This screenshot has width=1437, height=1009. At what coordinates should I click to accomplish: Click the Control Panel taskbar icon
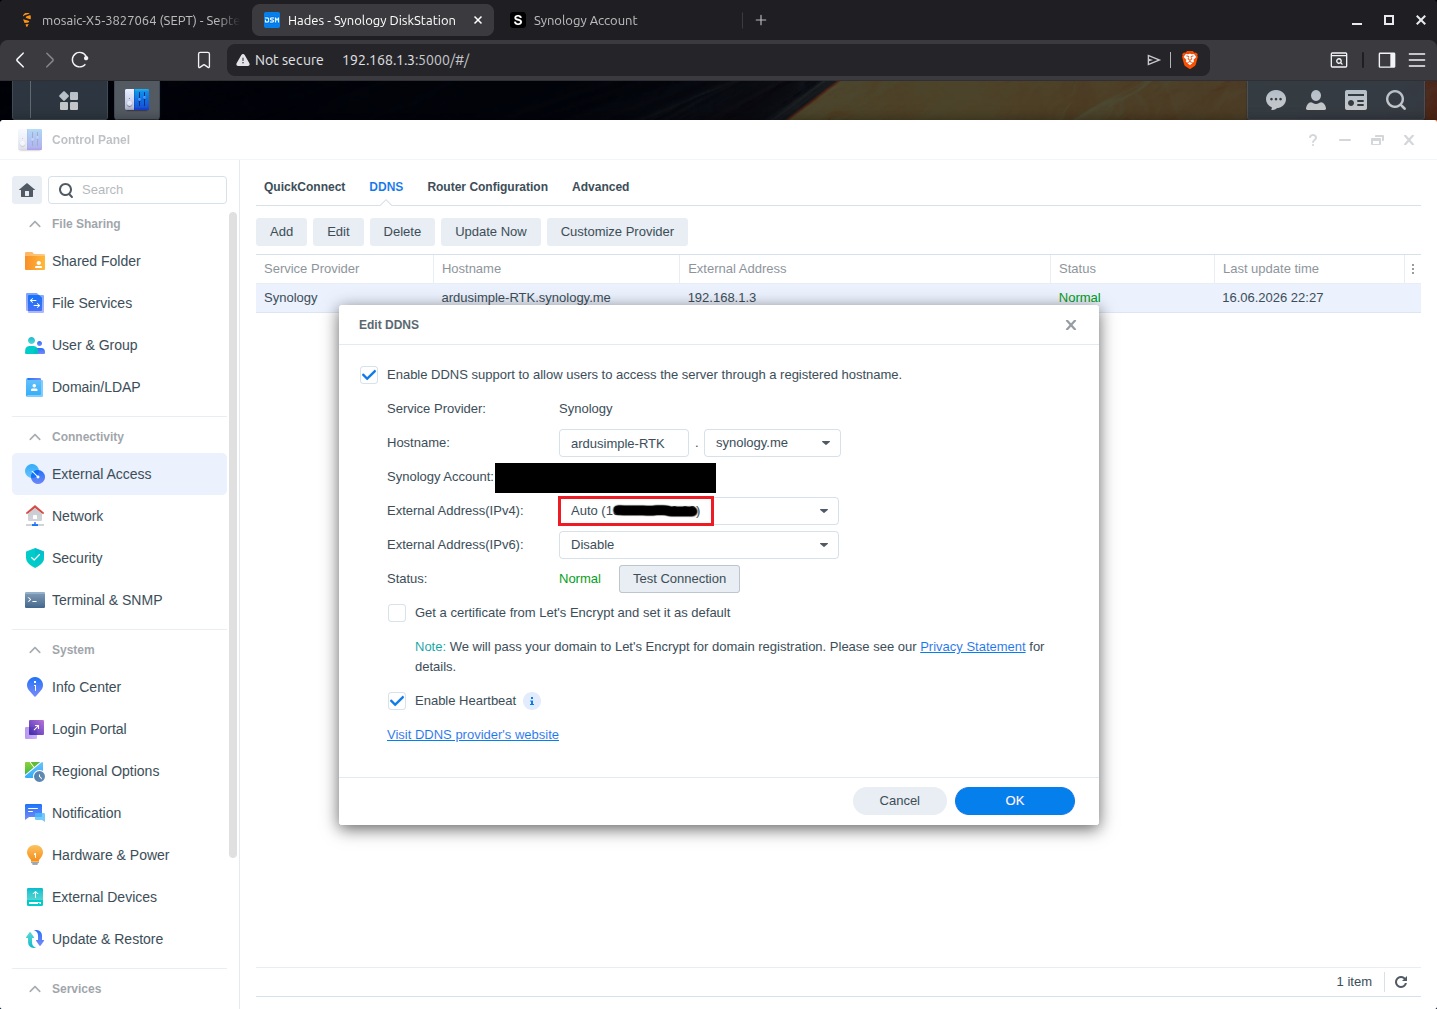[136, 100]
